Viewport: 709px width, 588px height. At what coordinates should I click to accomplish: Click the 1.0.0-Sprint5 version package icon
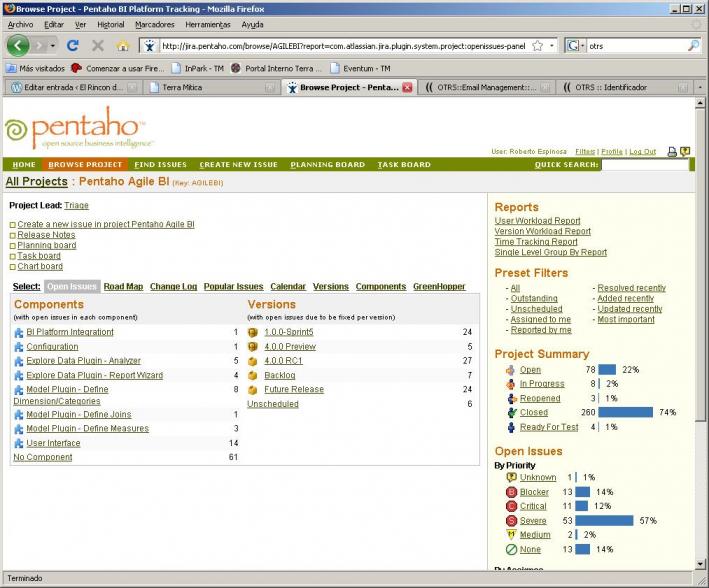coord(253,332)
